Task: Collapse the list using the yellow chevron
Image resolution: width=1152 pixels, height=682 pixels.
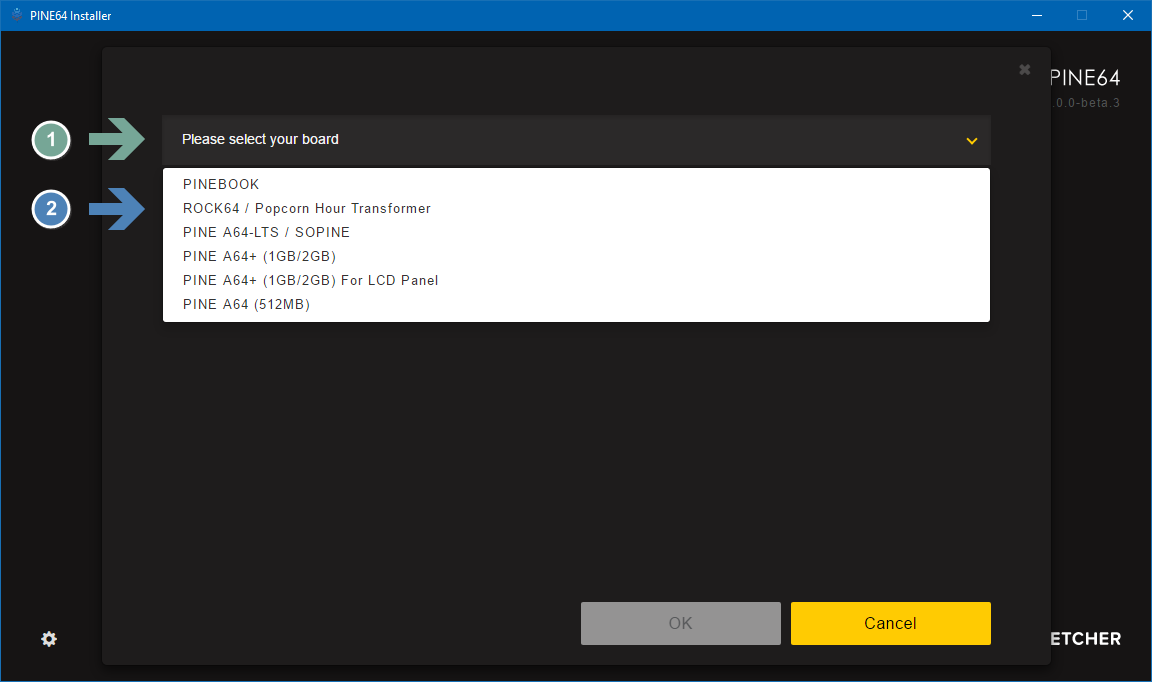Action: pyautogui.click(x=971, y=141)
